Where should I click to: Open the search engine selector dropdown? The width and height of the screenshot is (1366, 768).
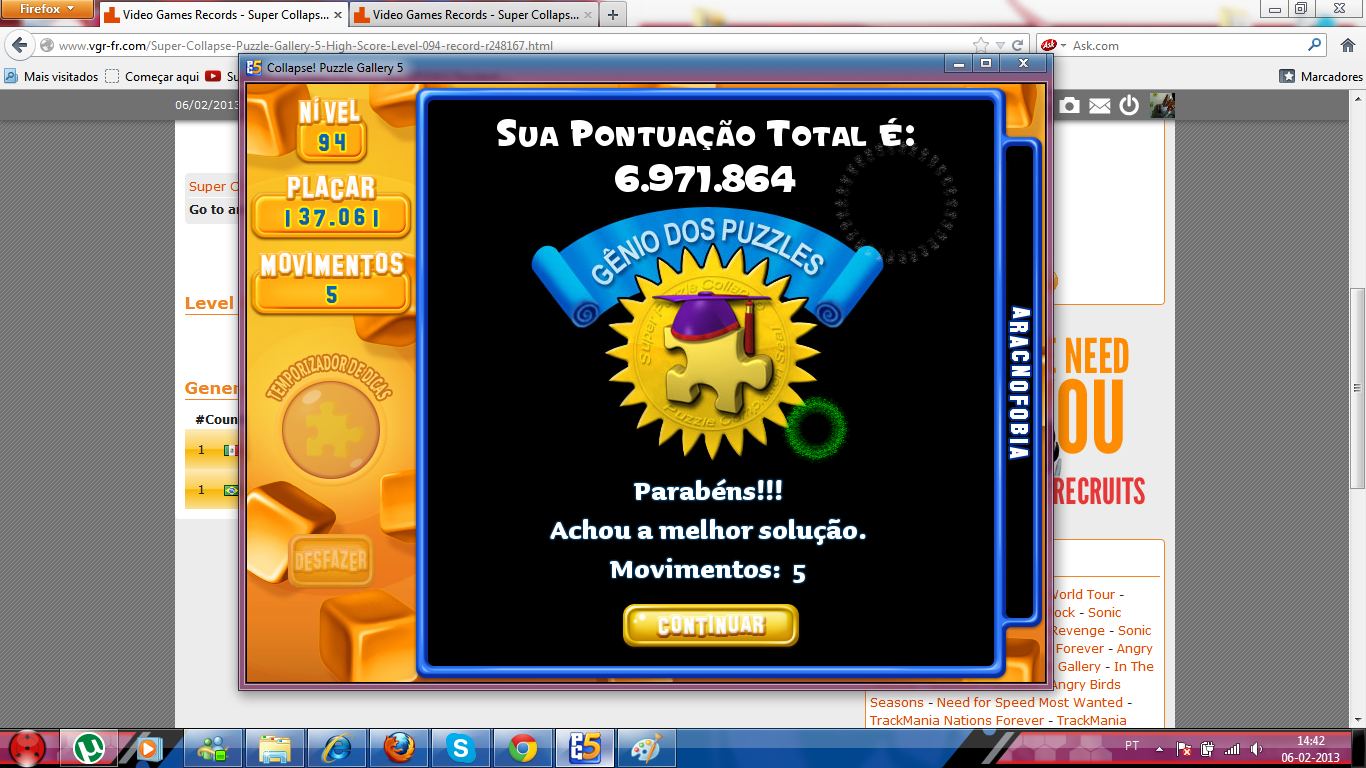pyautogui.click(x=1053, y=45)
